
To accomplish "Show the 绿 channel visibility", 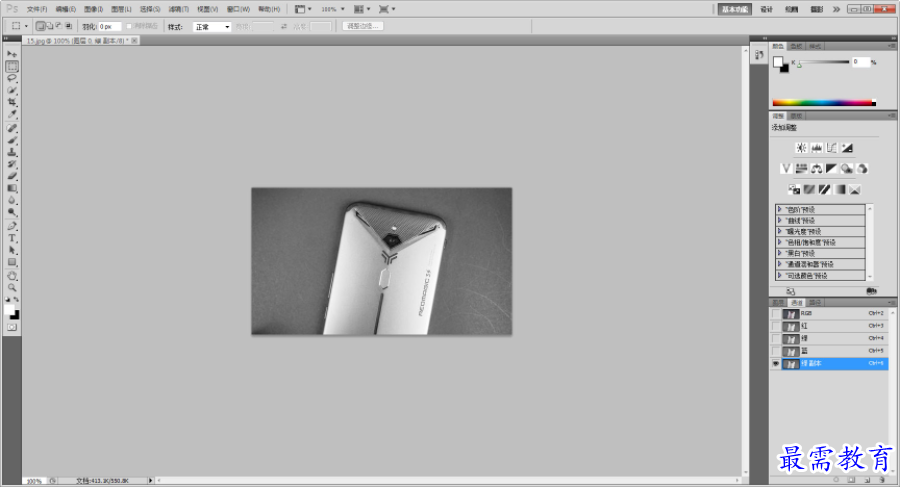I will (776, 339).
